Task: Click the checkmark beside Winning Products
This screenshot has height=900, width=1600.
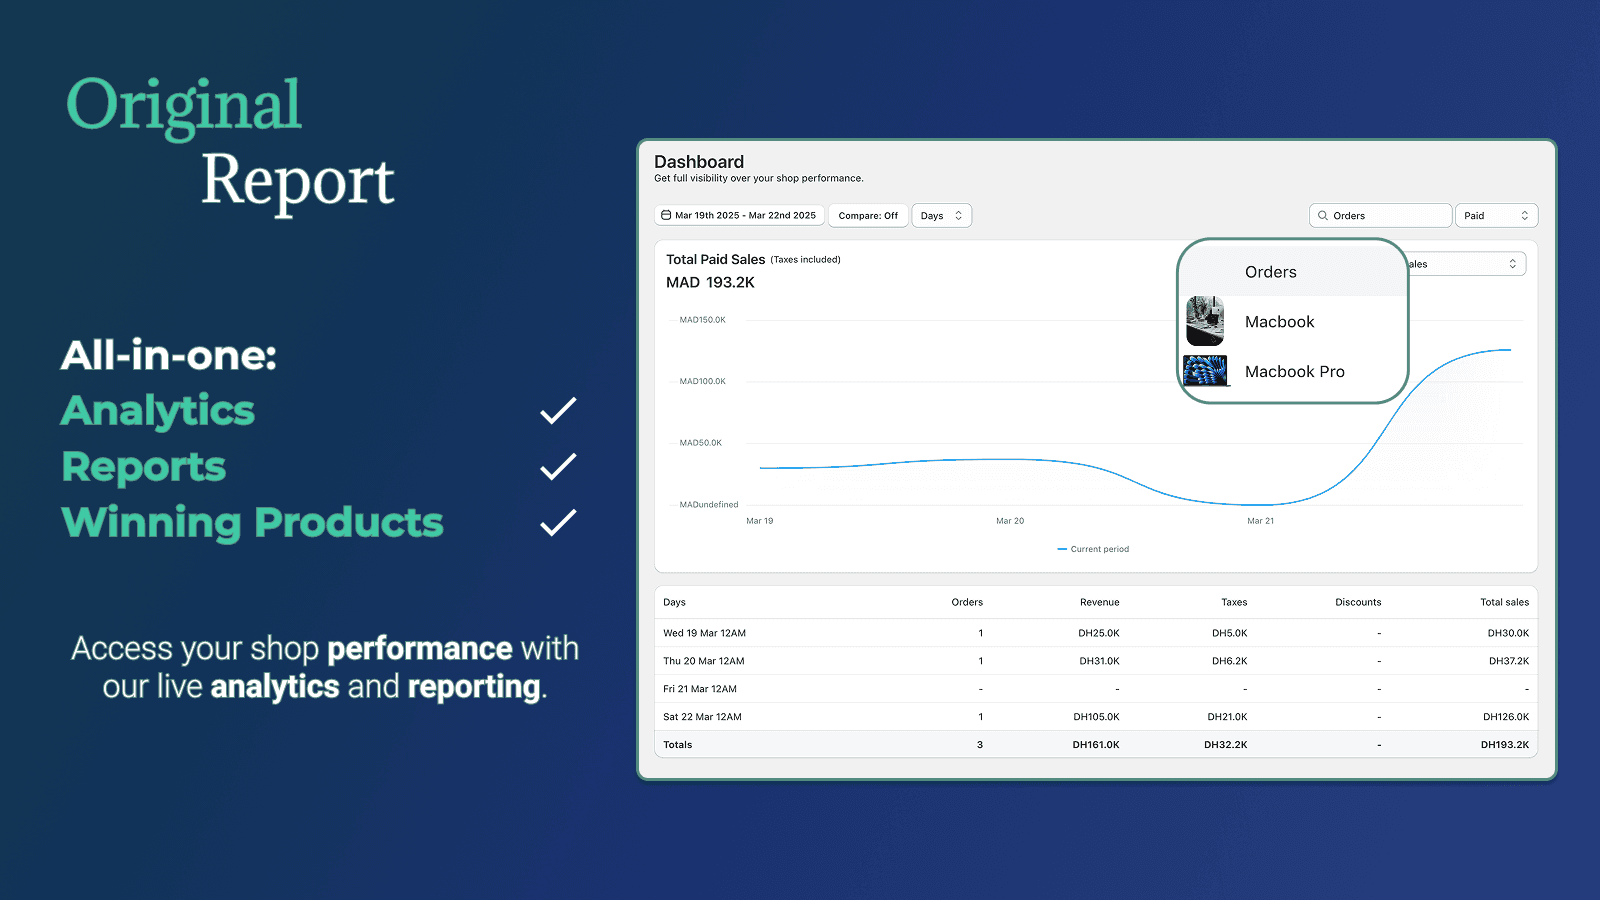Action: coord(558,523)
